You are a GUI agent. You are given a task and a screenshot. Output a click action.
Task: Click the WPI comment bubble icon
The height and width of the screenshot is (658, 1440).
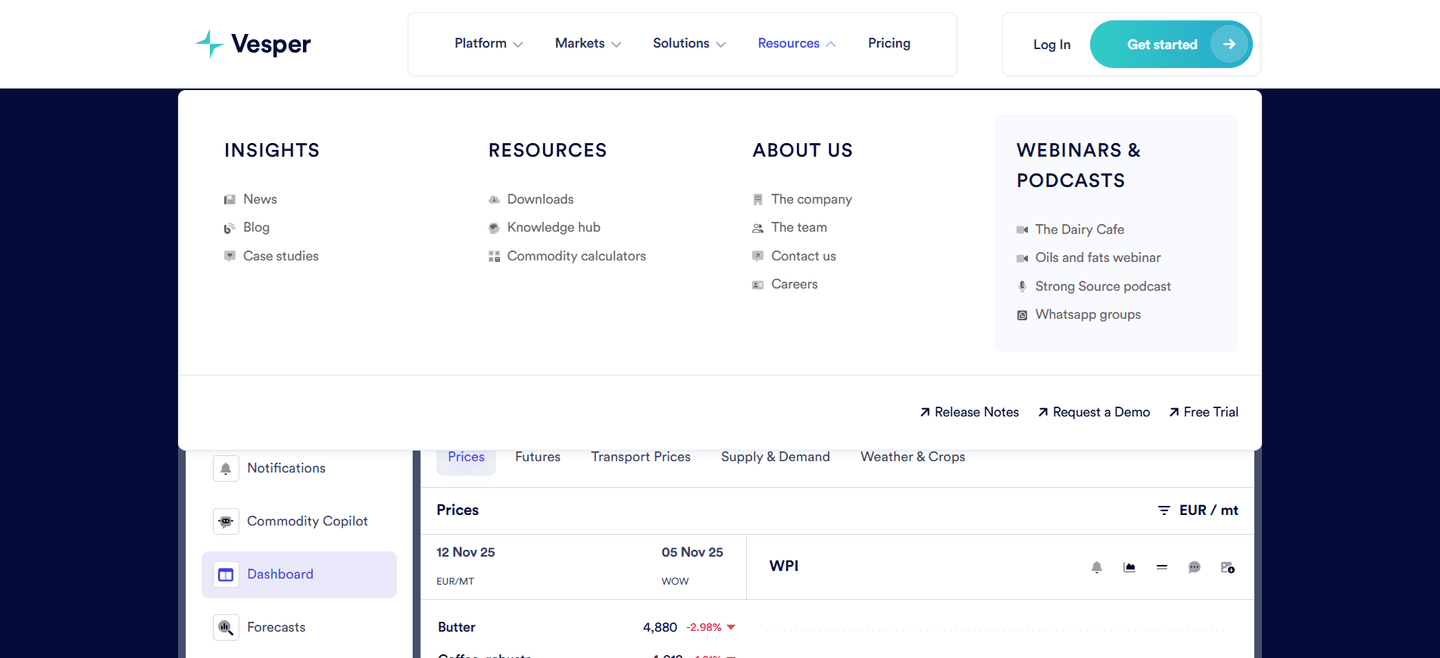1194,567
